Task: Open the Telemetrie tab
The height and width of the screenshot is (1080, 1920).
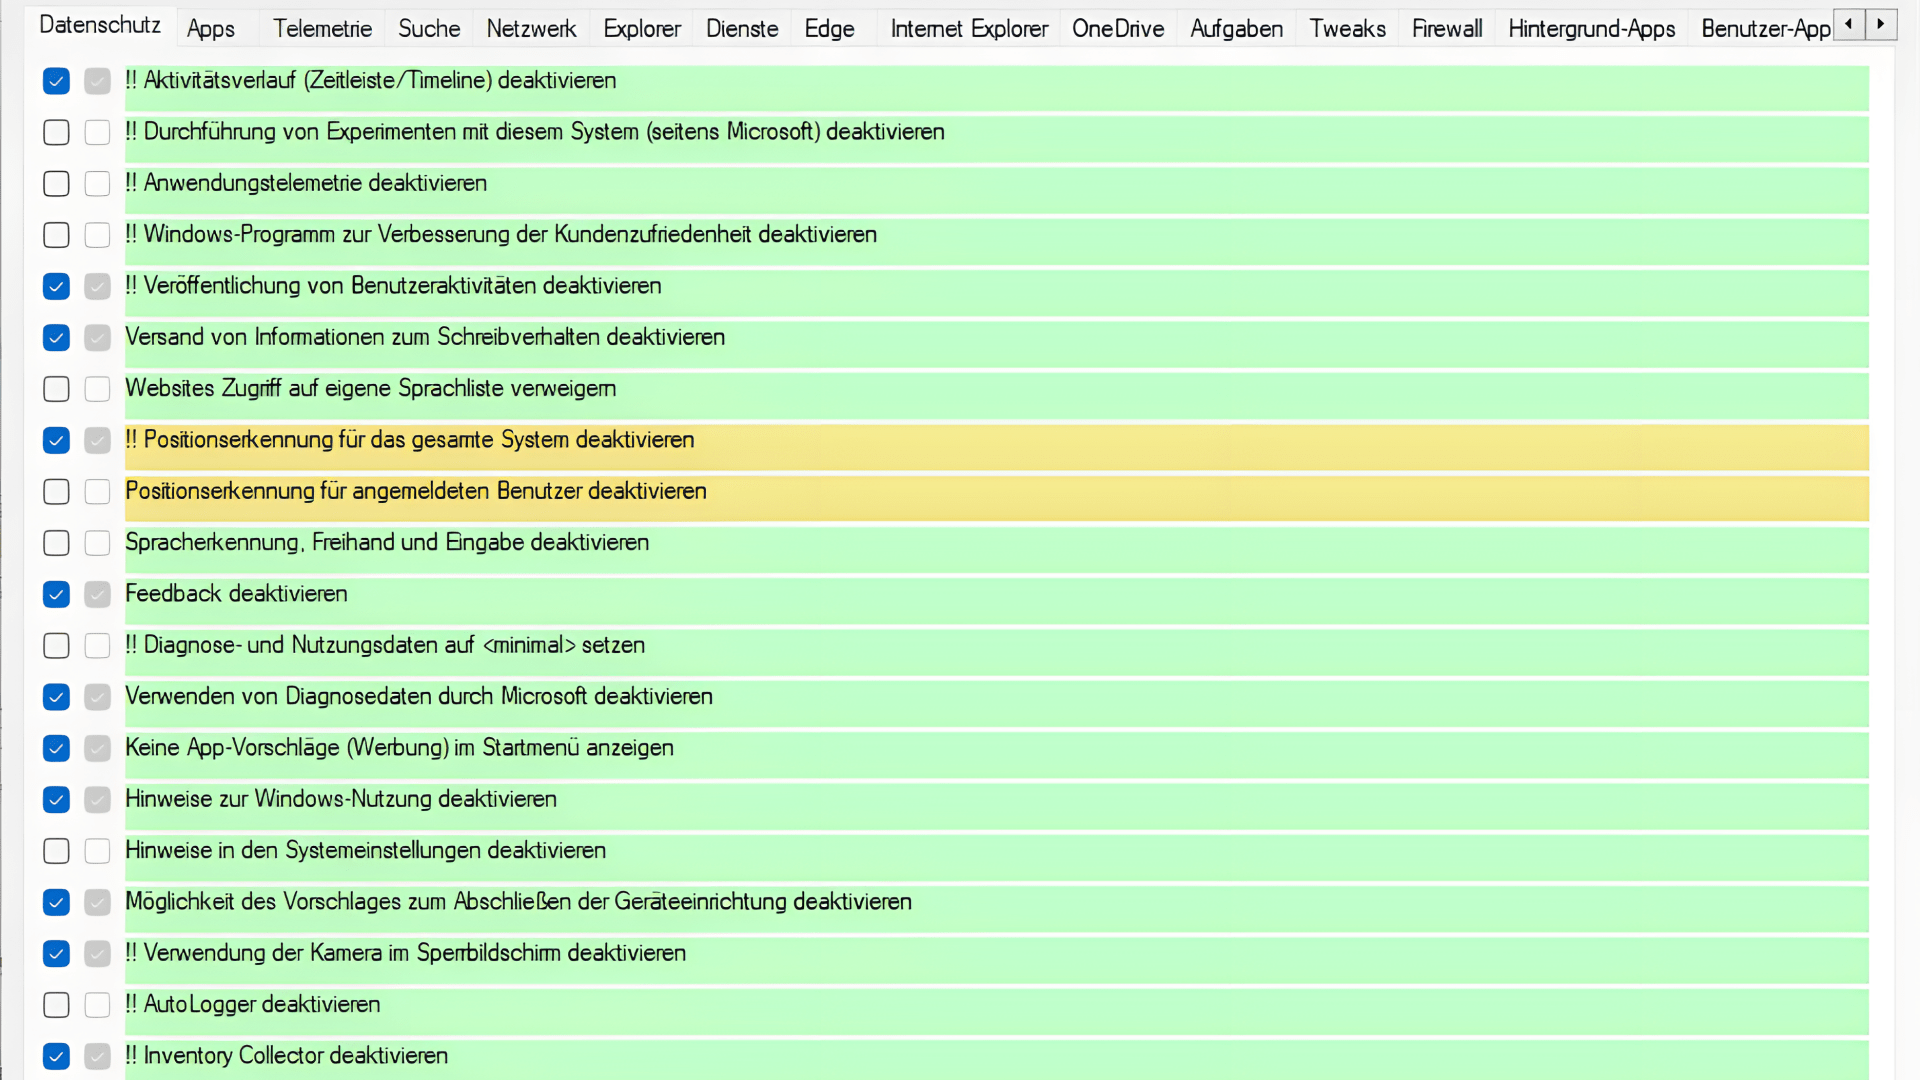Action: 322,29
